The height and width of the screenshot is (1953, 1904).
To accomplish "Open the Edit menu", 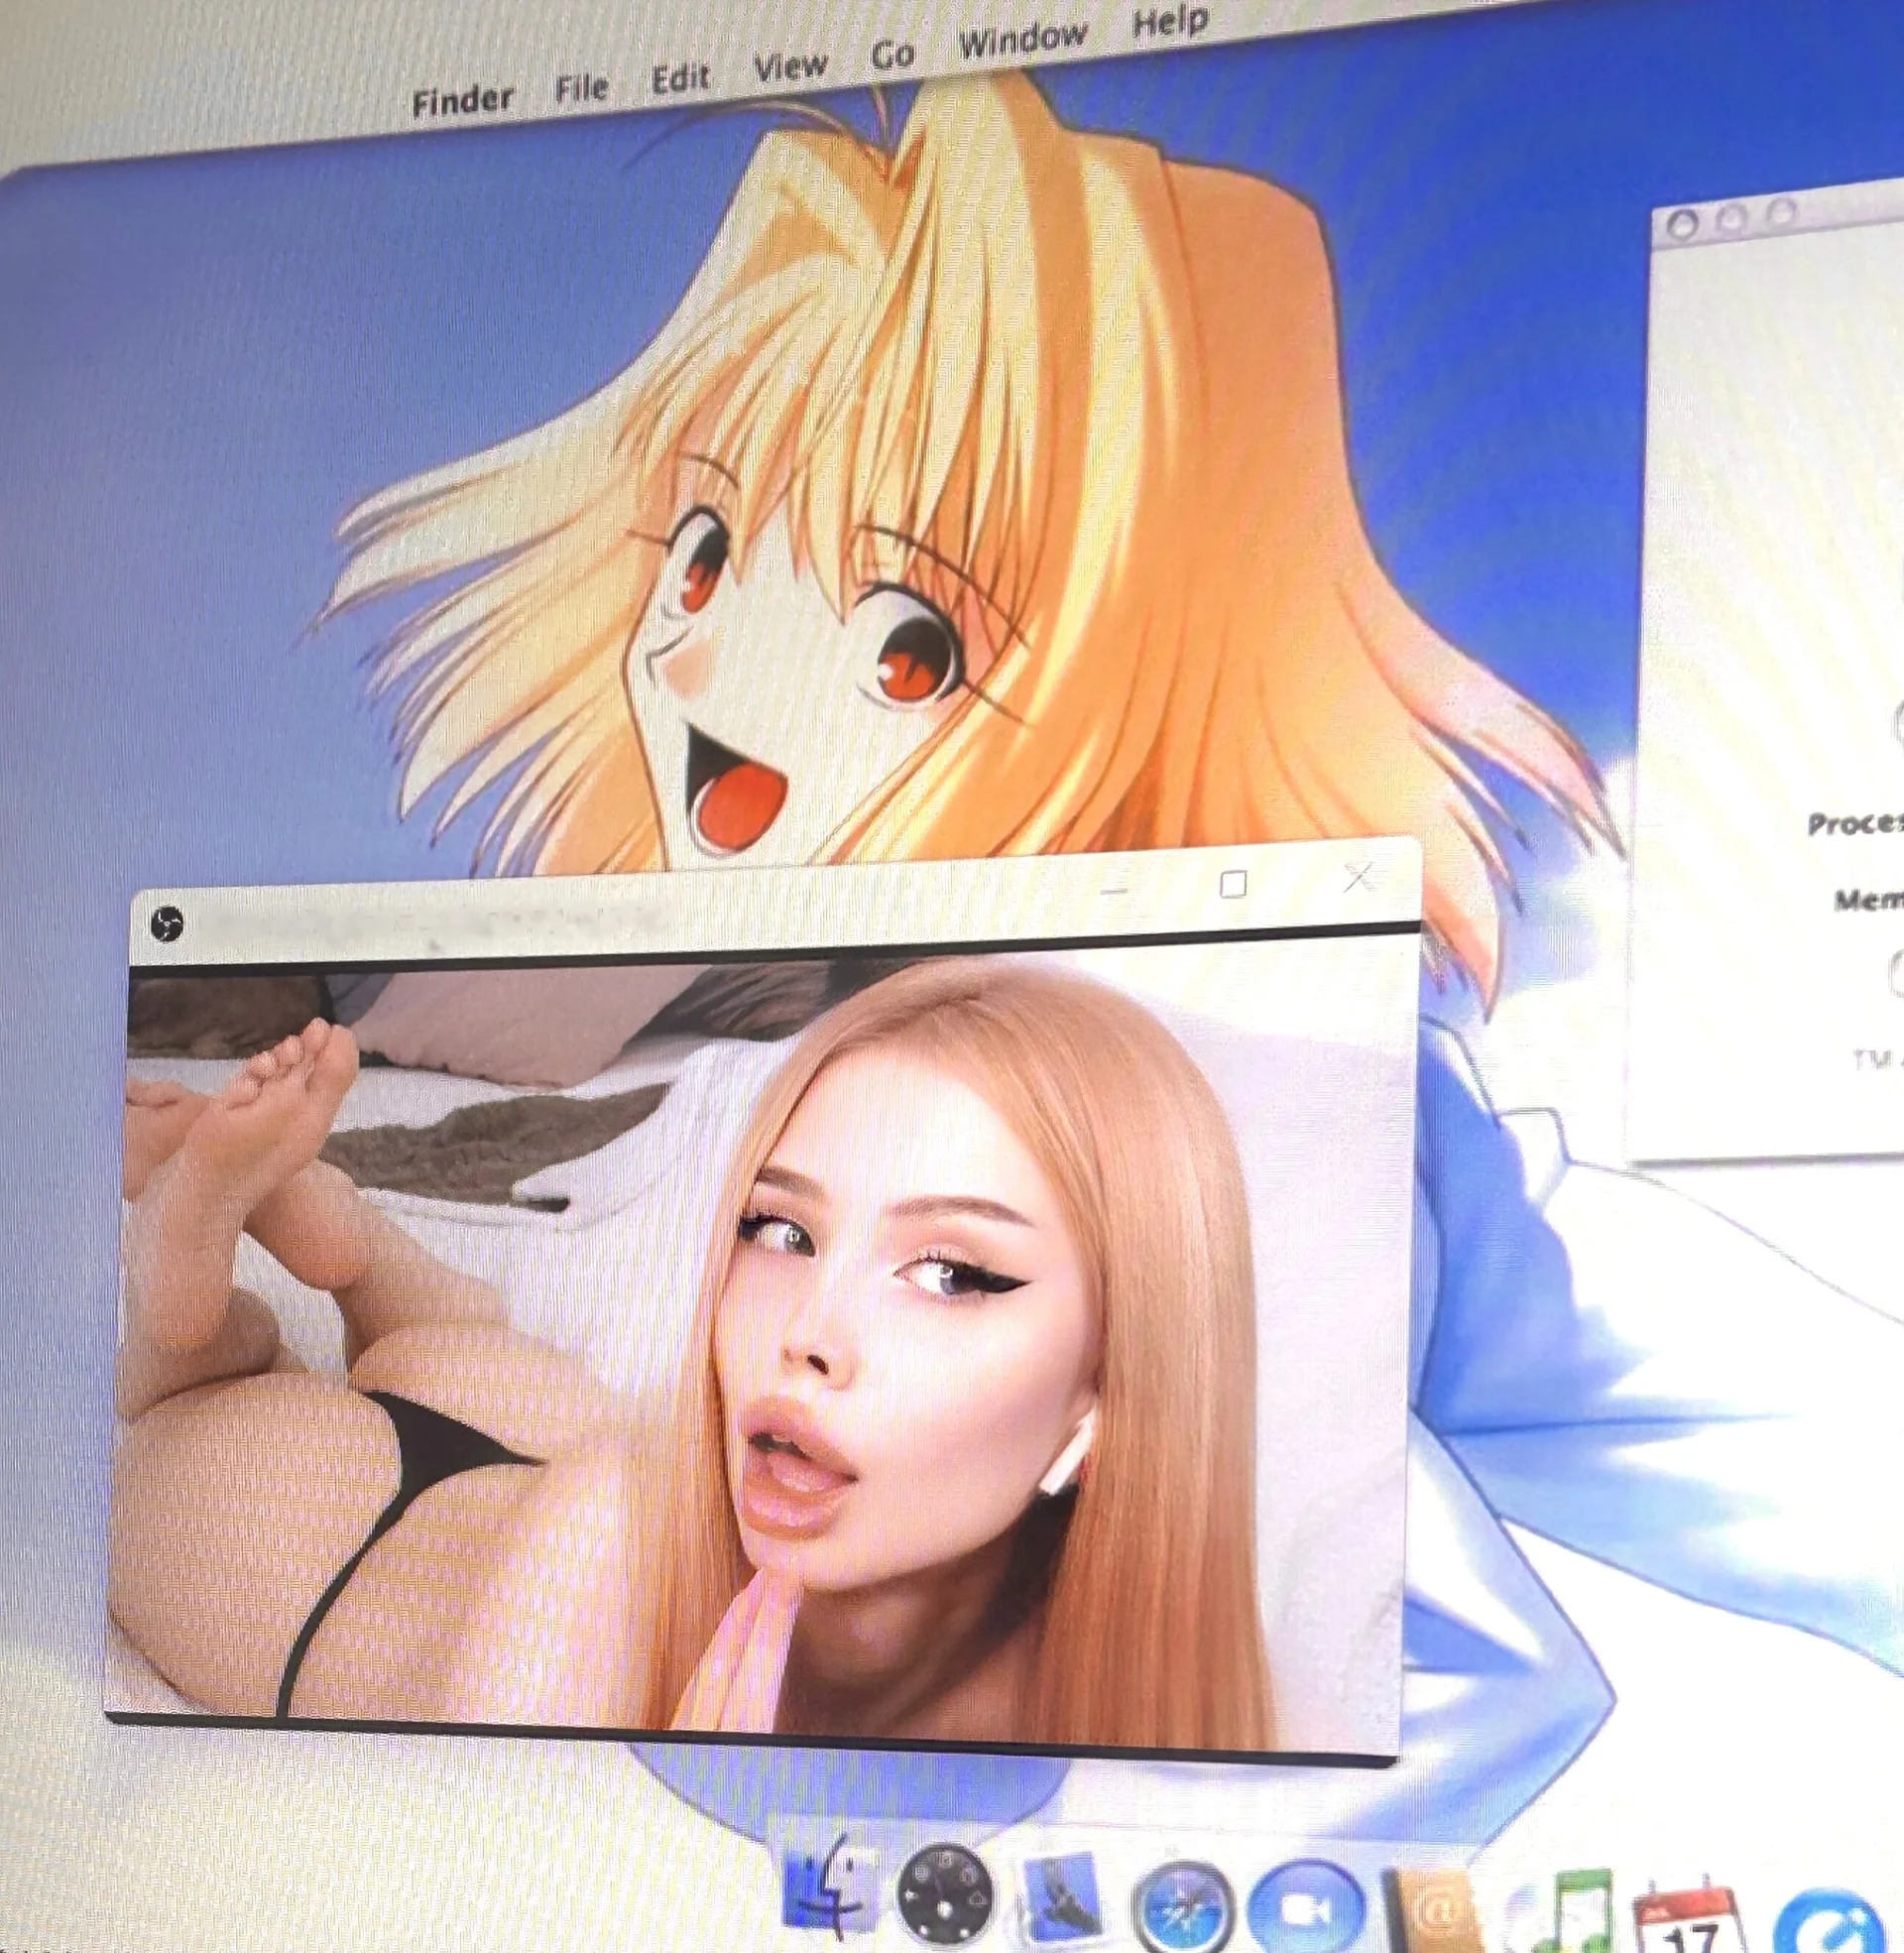I will click(680, 77).
